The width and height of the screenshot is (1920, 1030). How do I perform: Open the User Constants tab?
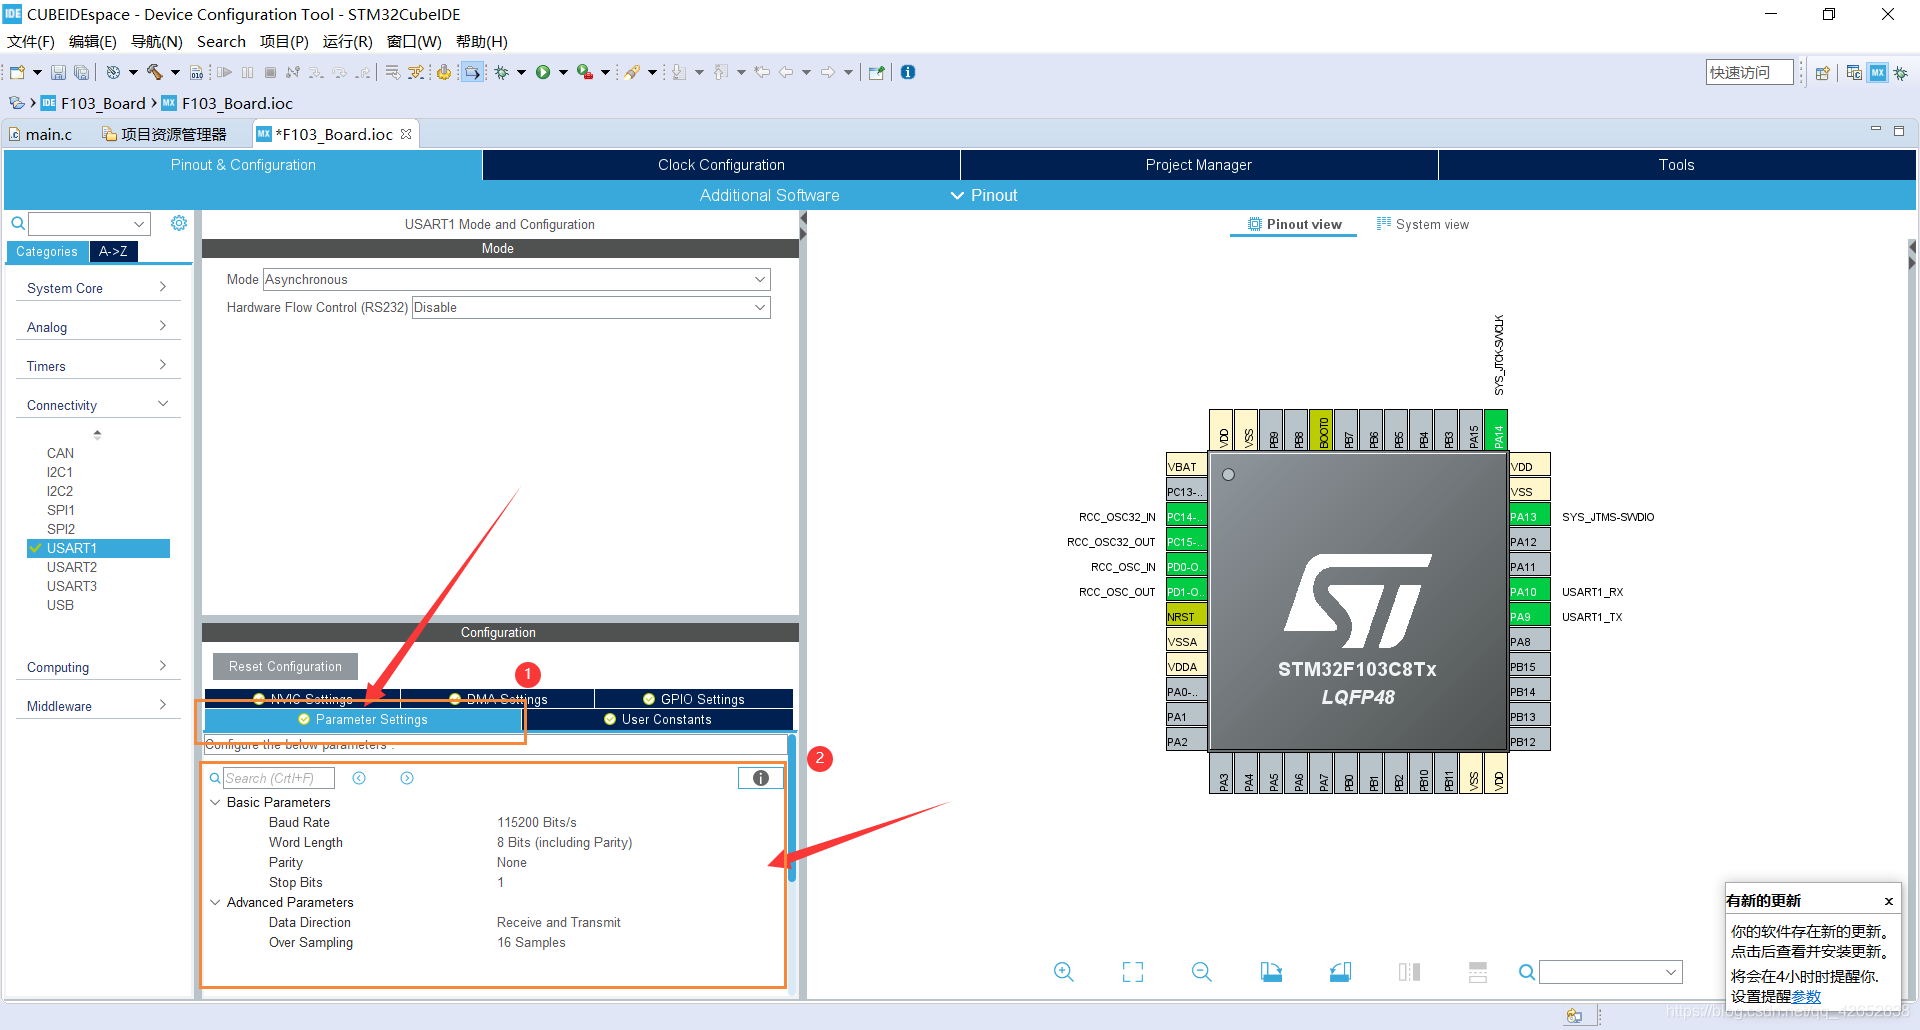point(658,719)
